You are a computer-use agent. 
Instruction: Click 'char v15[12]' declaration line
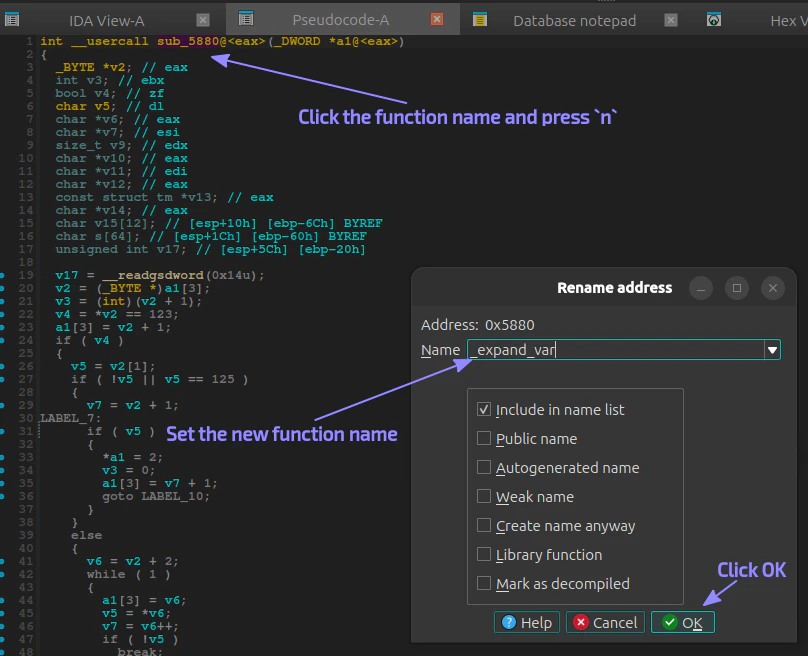(105, 223)
